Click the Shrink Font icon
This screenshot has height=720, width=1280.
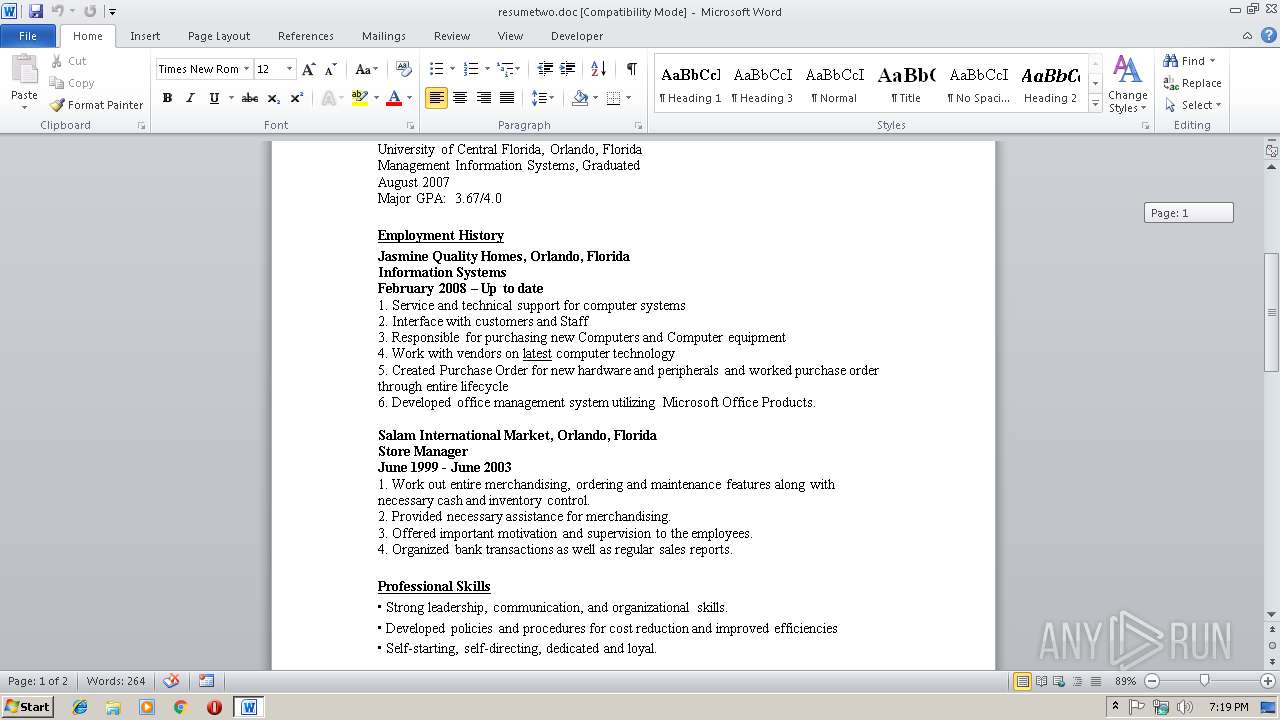coord(330,69)
